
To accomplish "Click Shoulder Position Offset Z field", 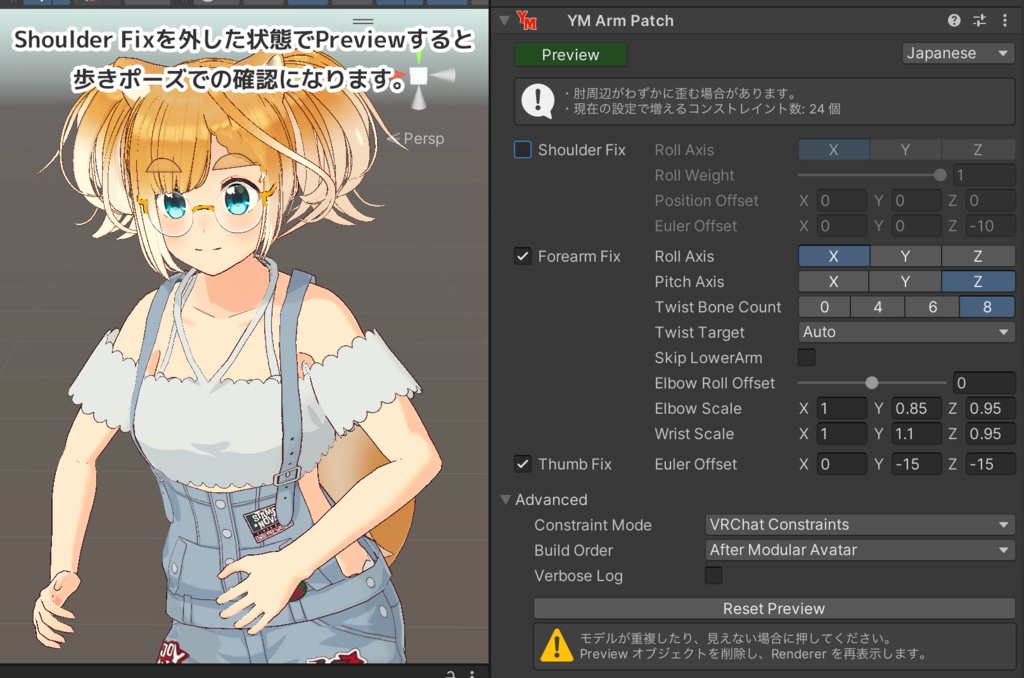I will pos(990,201).
